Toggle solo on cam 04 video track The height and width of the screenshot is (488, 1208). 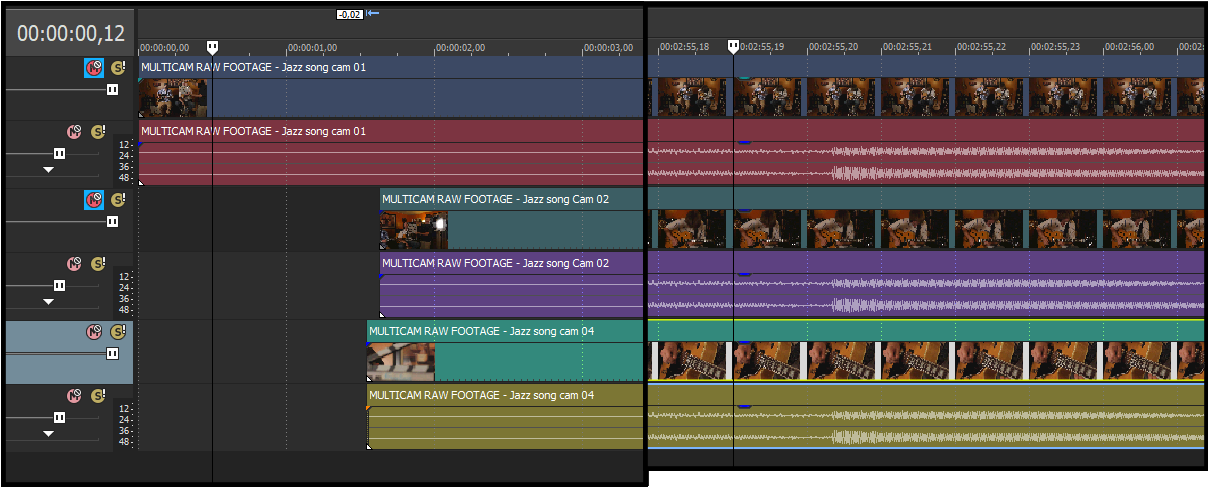[x=118, y=332]
